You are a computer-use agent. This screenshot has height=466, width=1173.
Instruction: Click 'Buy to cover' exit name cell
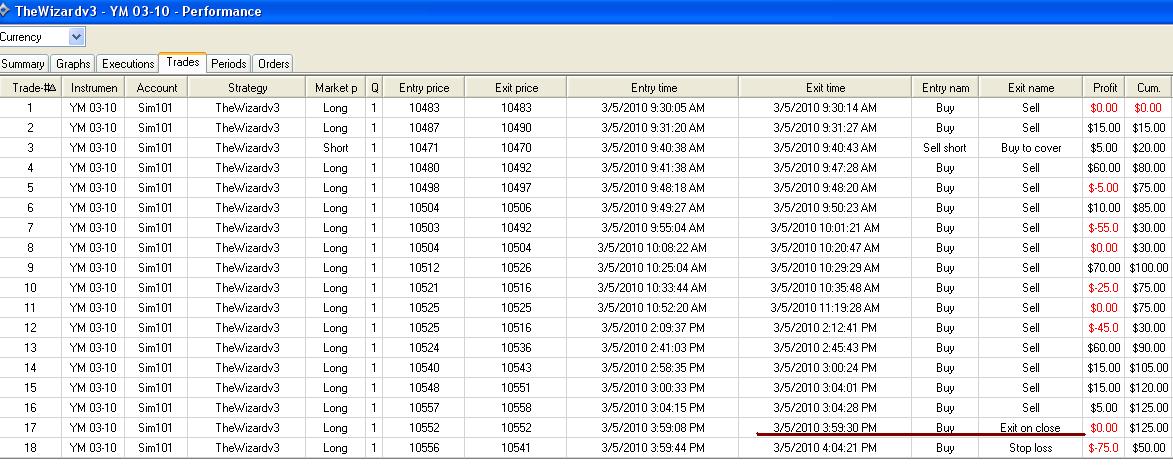click(x=1031, y=148)
